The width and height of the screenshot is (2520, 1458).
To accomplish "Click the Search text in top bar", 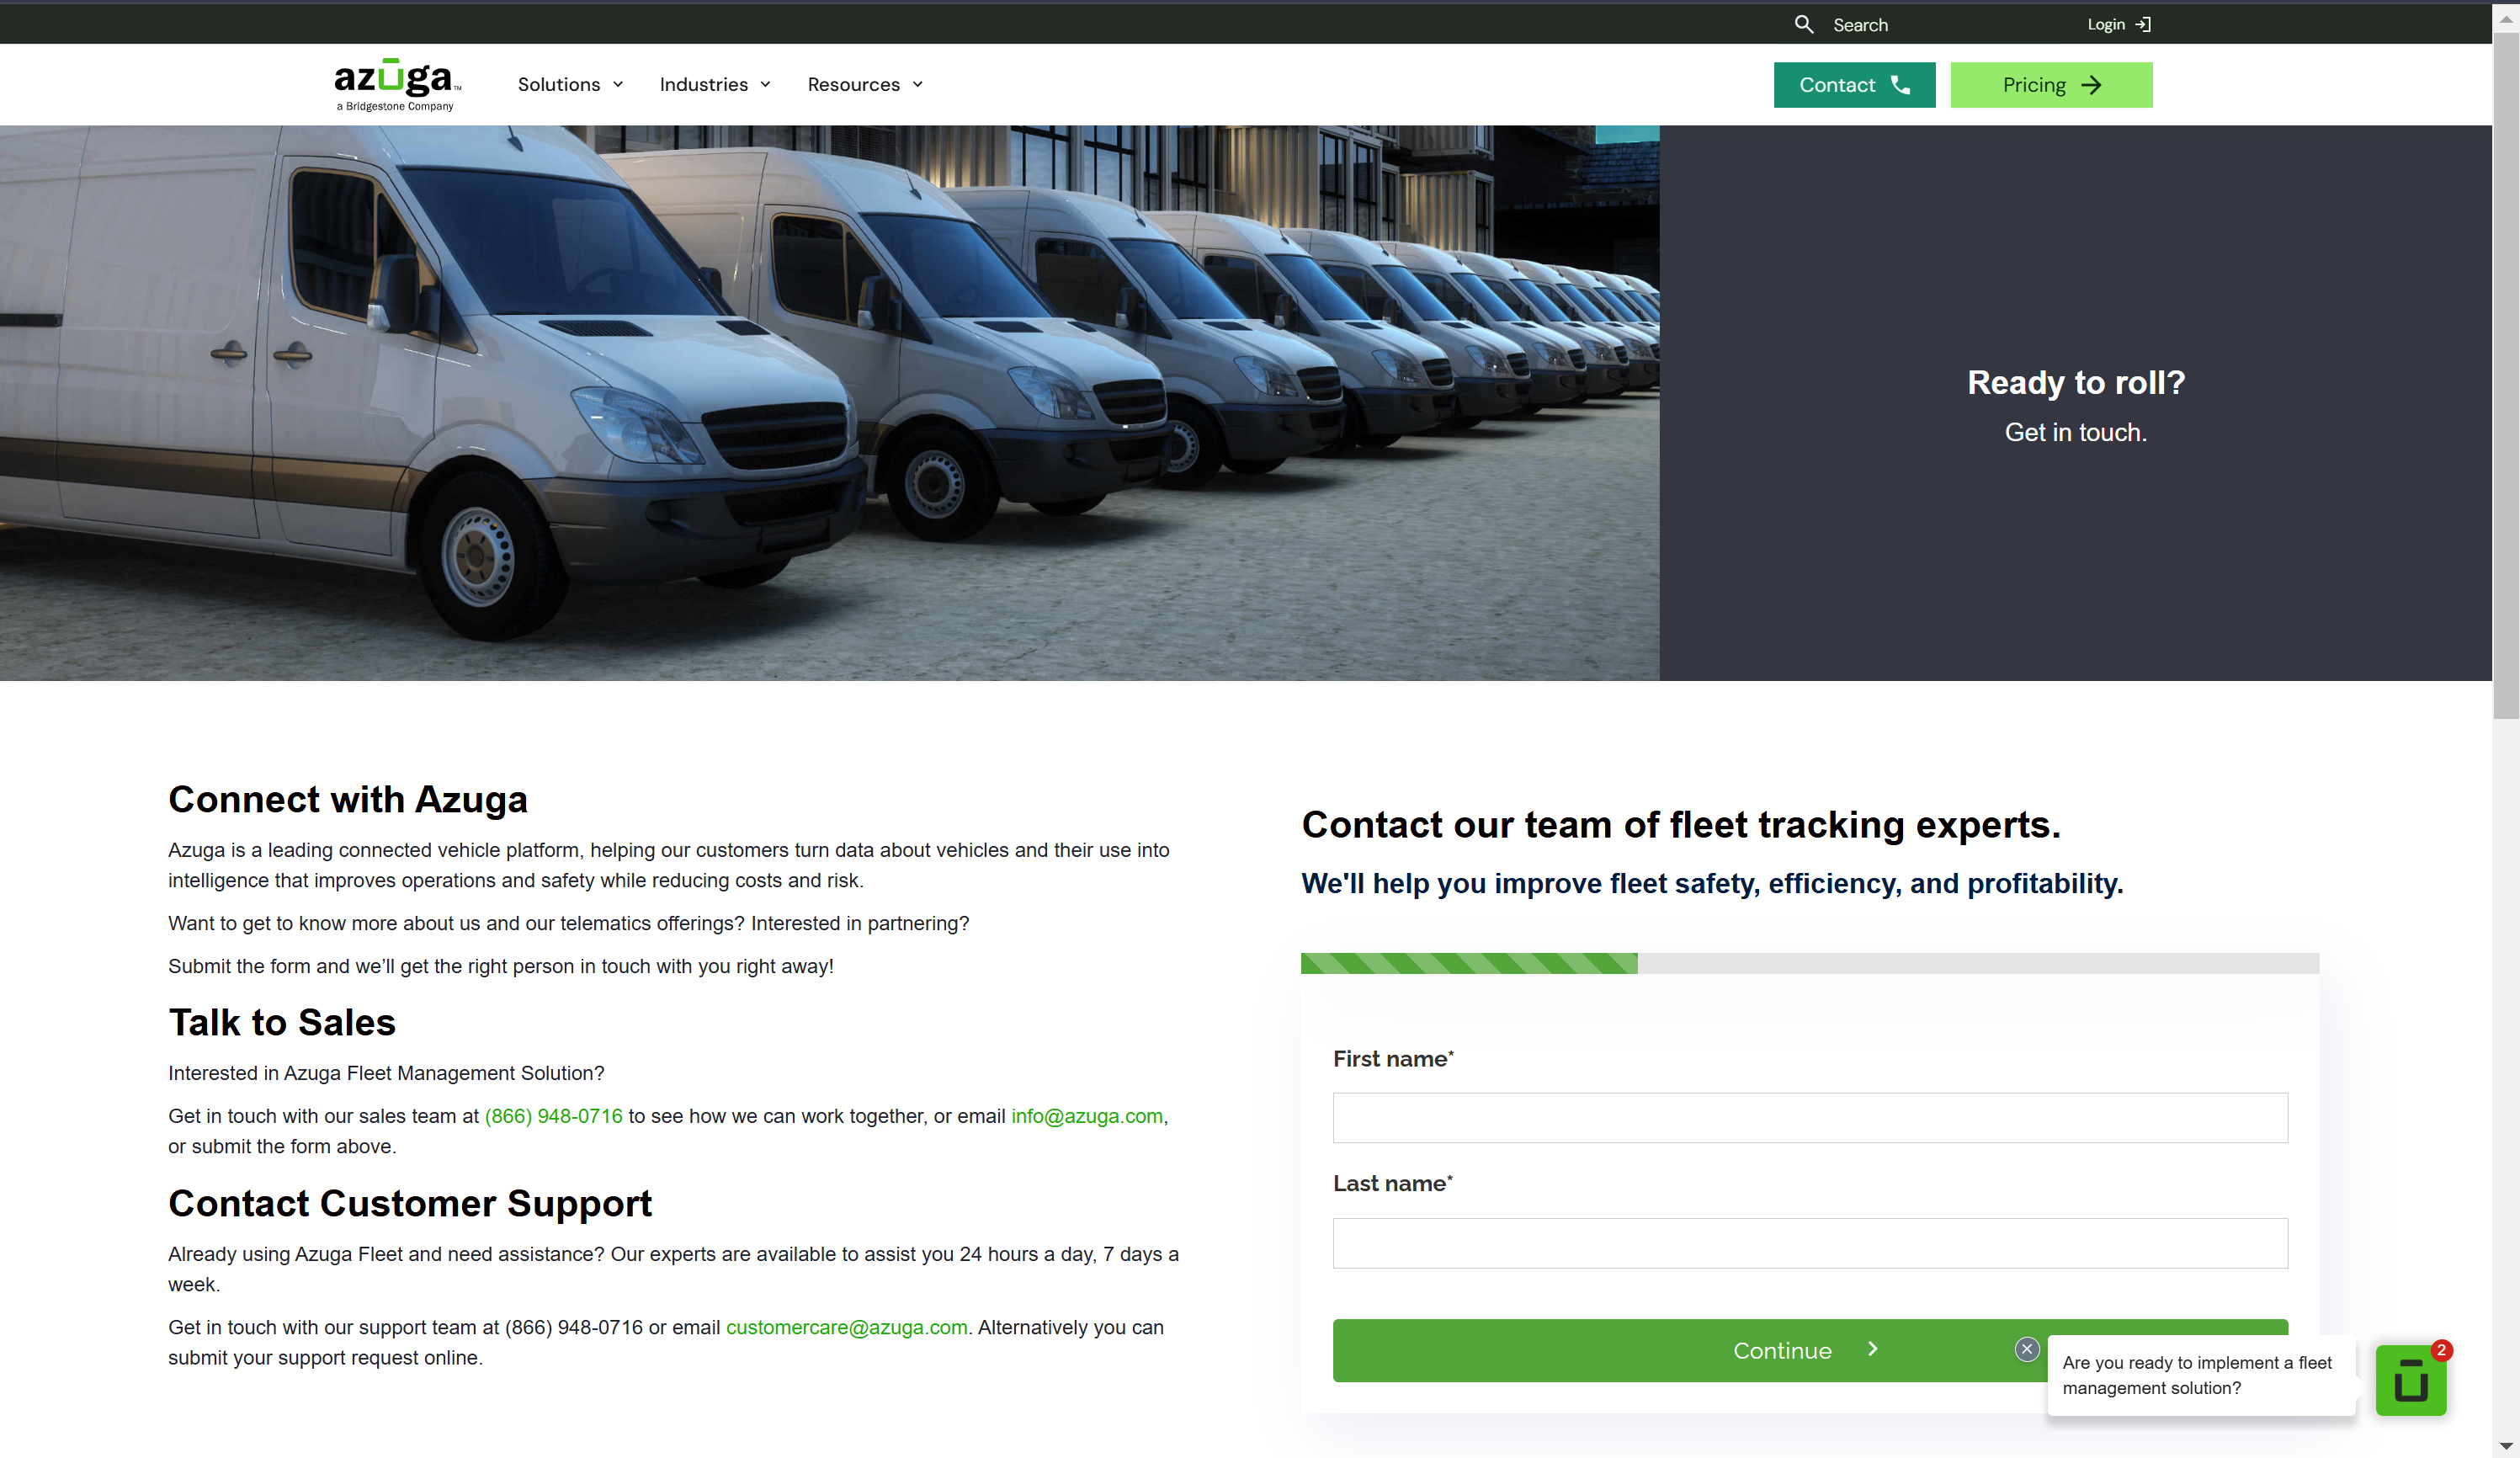I will (x=1860, y=25).
